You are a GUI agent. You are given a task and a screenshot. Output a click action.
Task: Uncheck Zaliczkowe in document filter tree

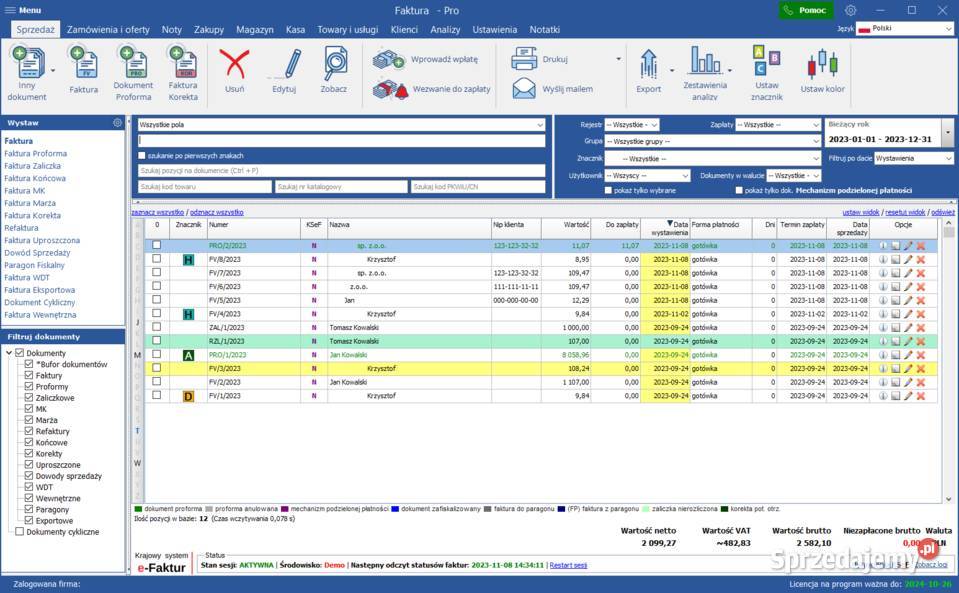30,398
